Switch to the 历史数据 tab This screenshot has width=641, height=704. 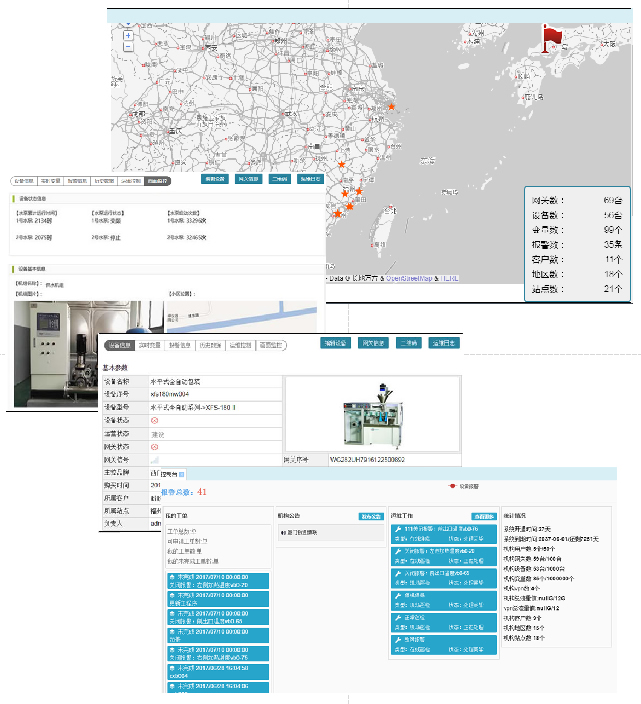pyautogui.click(x=209, y=344)
